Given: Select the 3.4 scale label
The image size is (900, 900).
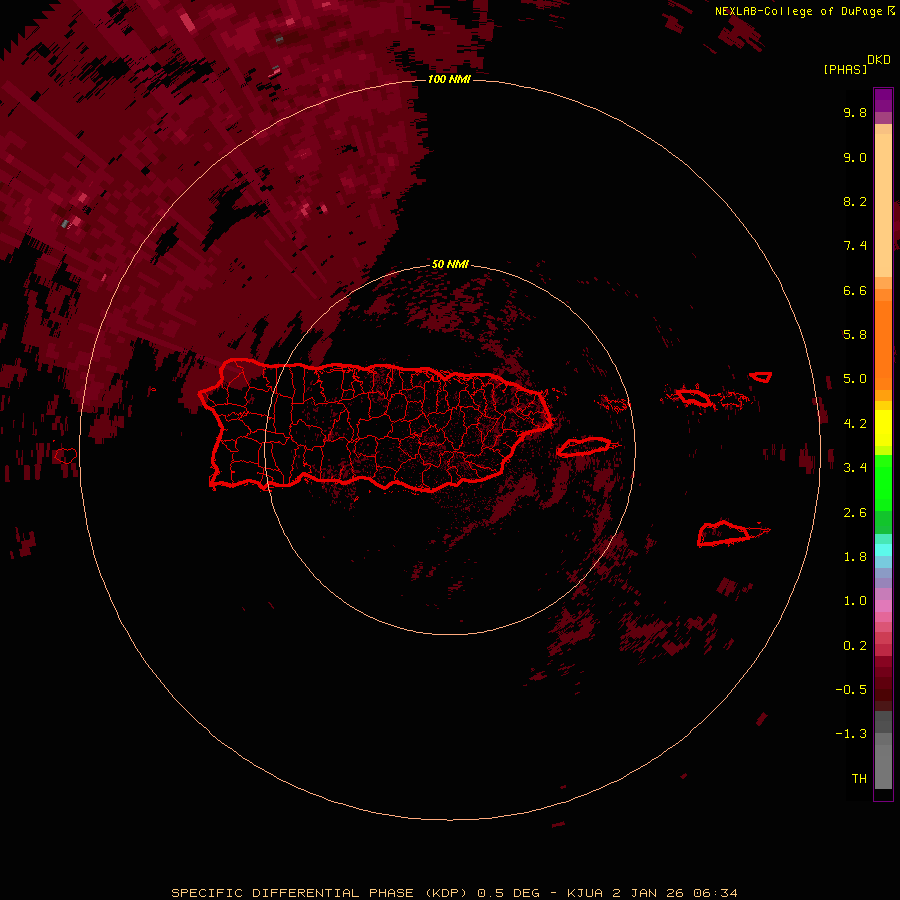Looking at the screenshot, I should click(x=855, y=468).
